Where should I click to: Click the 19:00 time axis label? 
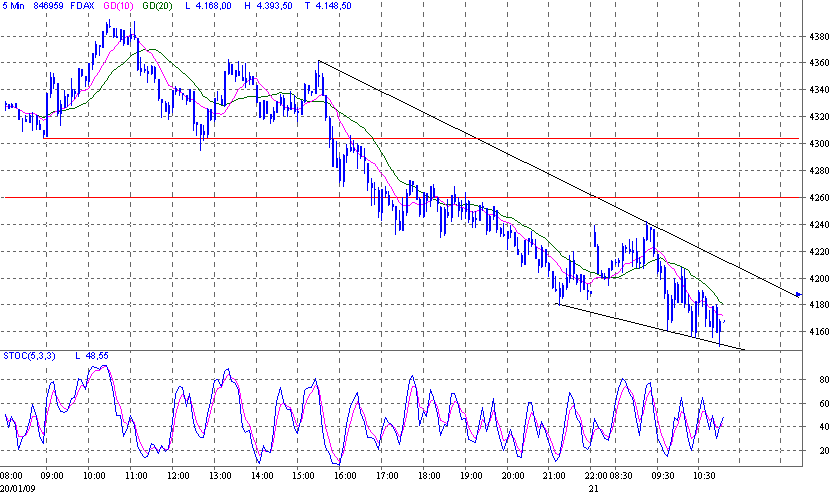(x=470, y=476)
